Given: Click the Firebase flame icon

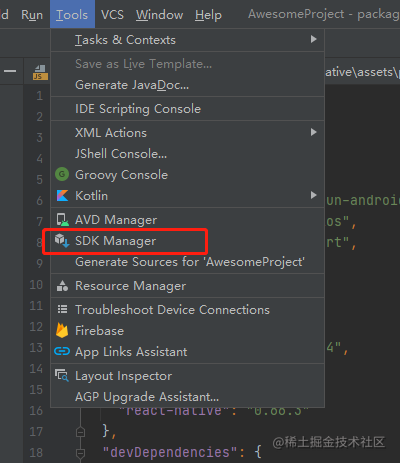Looking at the screenshot, I should coord(62,330).
